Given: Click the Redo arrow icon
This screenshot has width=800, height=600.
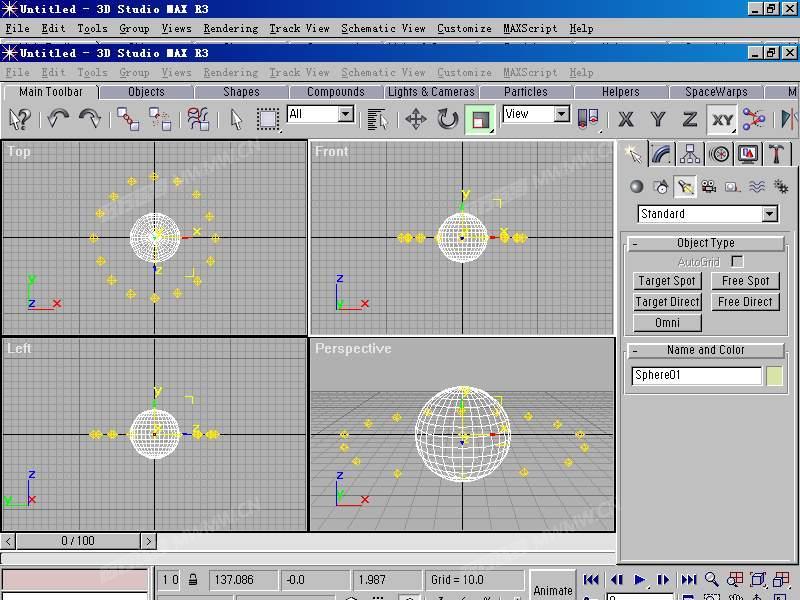Looking at the screenshot, I should [90, 119].
